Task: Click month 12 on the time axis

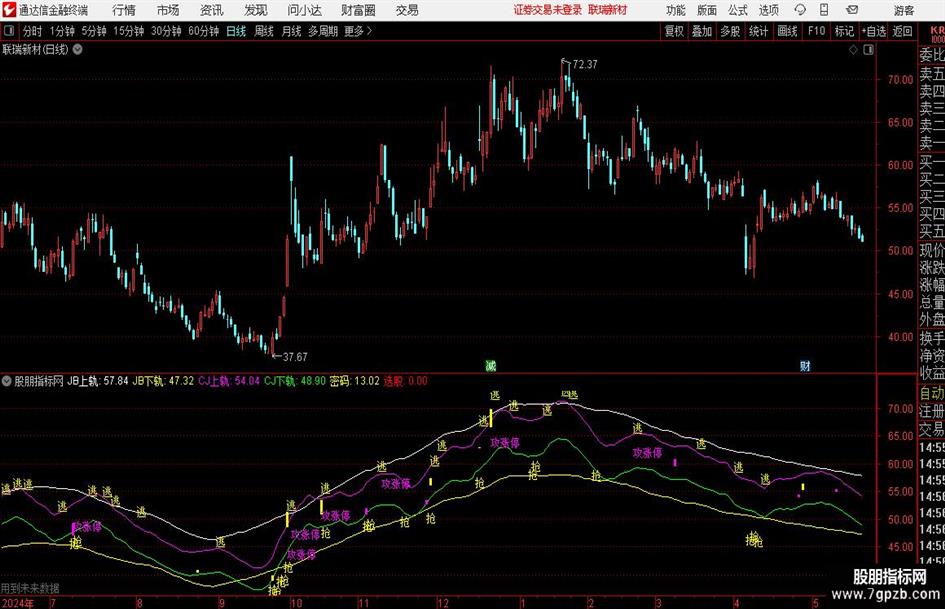Action: point(443,603)
